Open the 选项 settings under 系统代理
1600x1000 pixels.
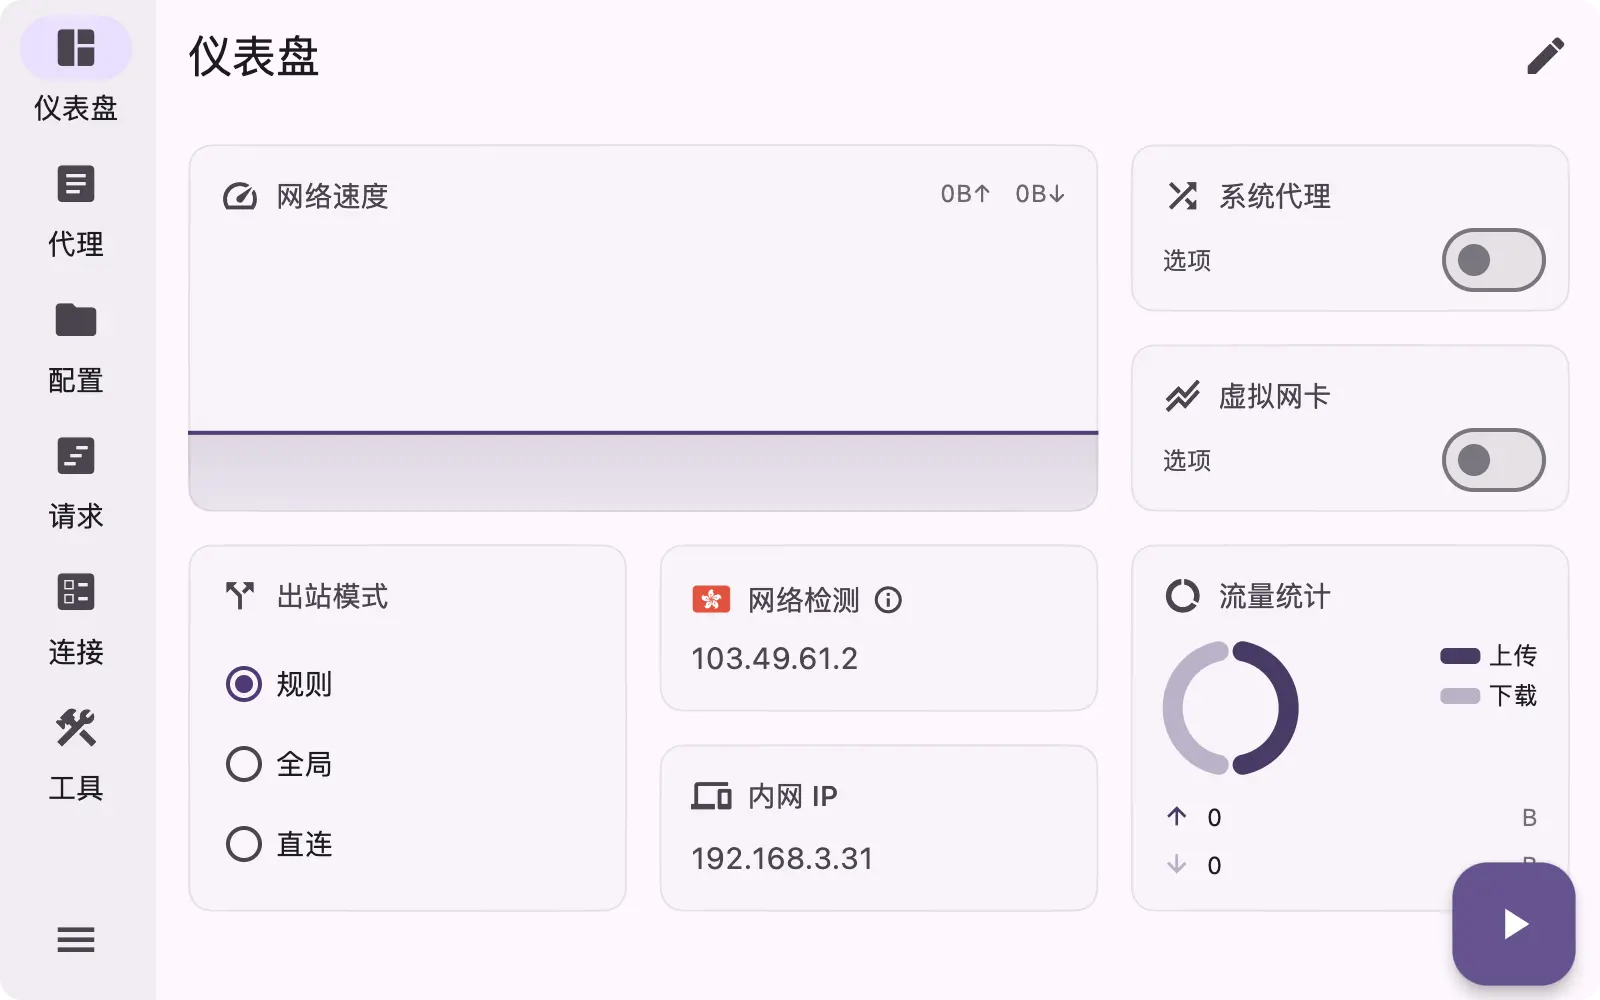click(x=1186, y=261)
